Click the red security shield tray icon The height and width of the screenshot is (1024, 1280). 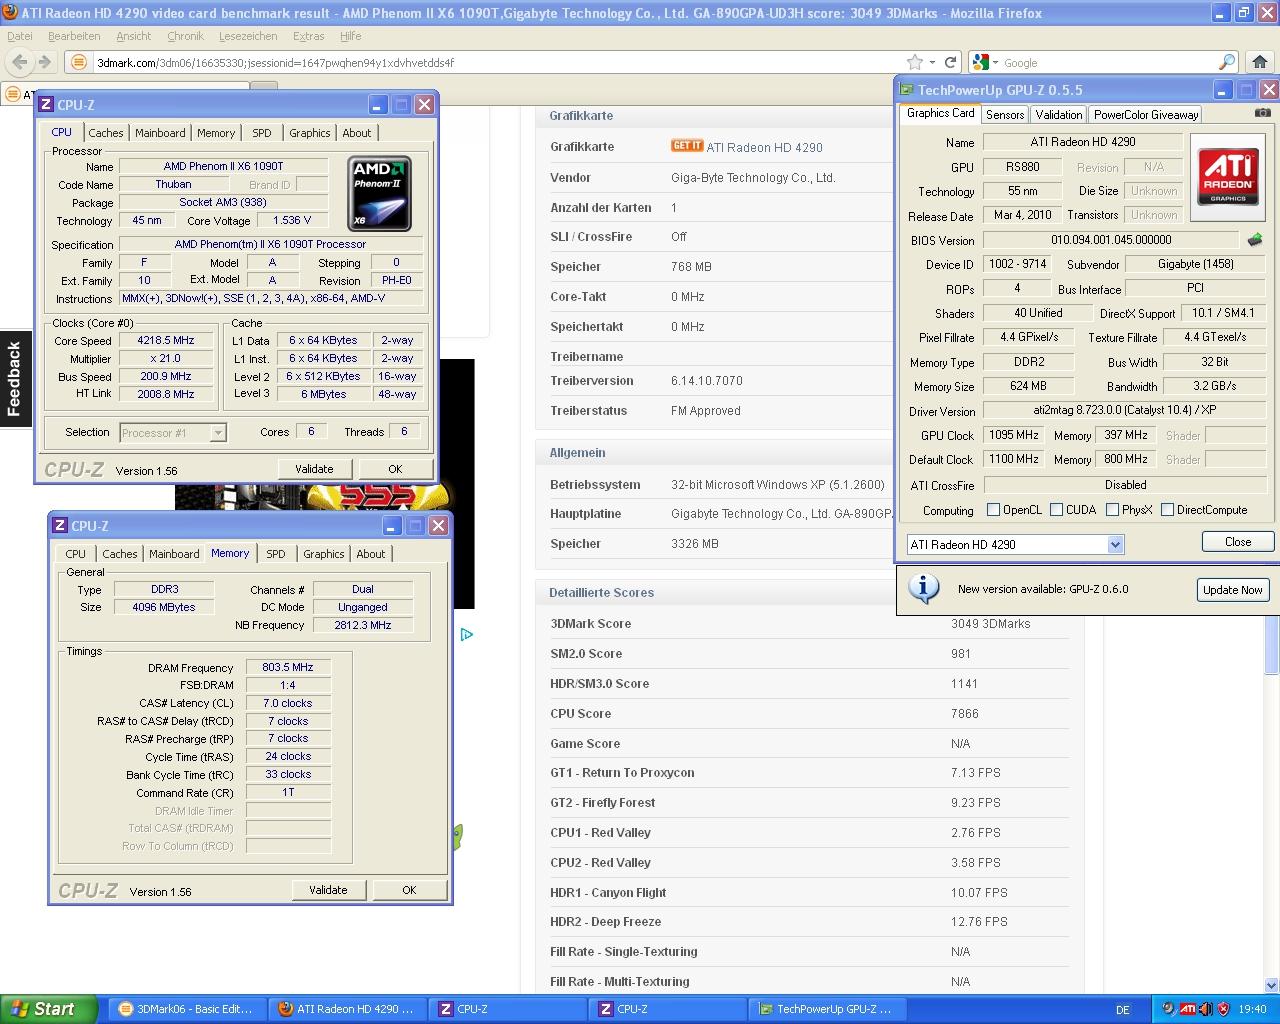coord(1223,1009)
